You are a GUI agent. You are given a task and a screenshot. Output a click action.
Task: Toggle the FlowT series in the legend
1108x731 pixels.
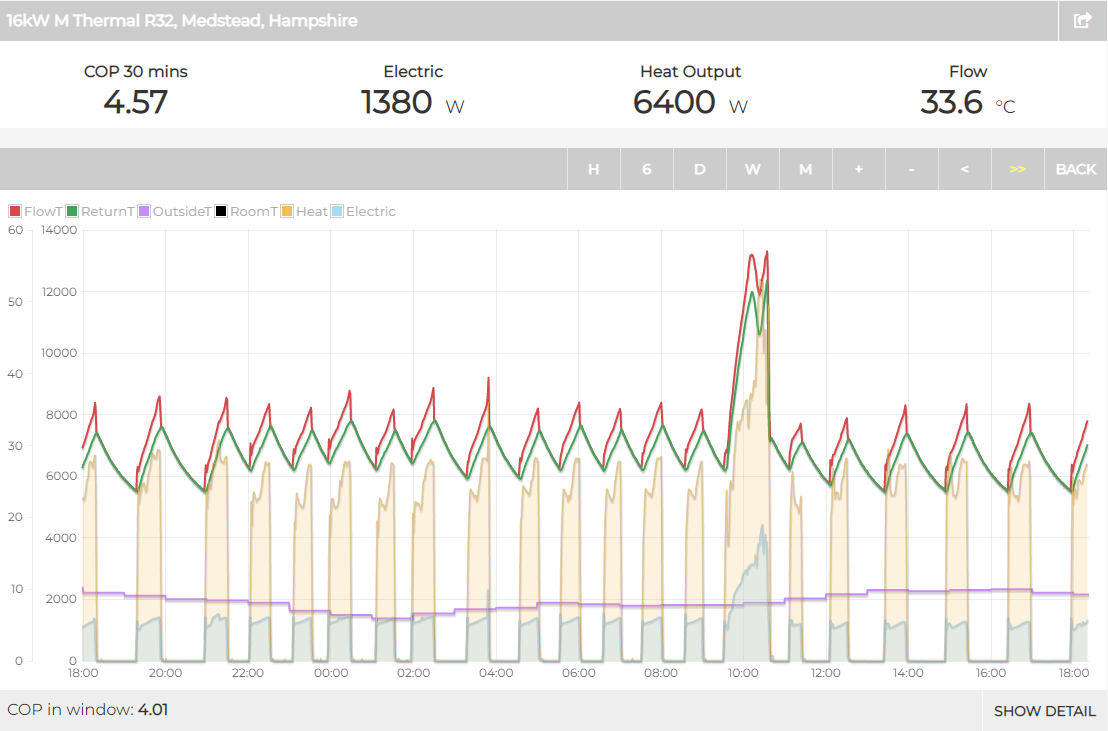[36, 211]
